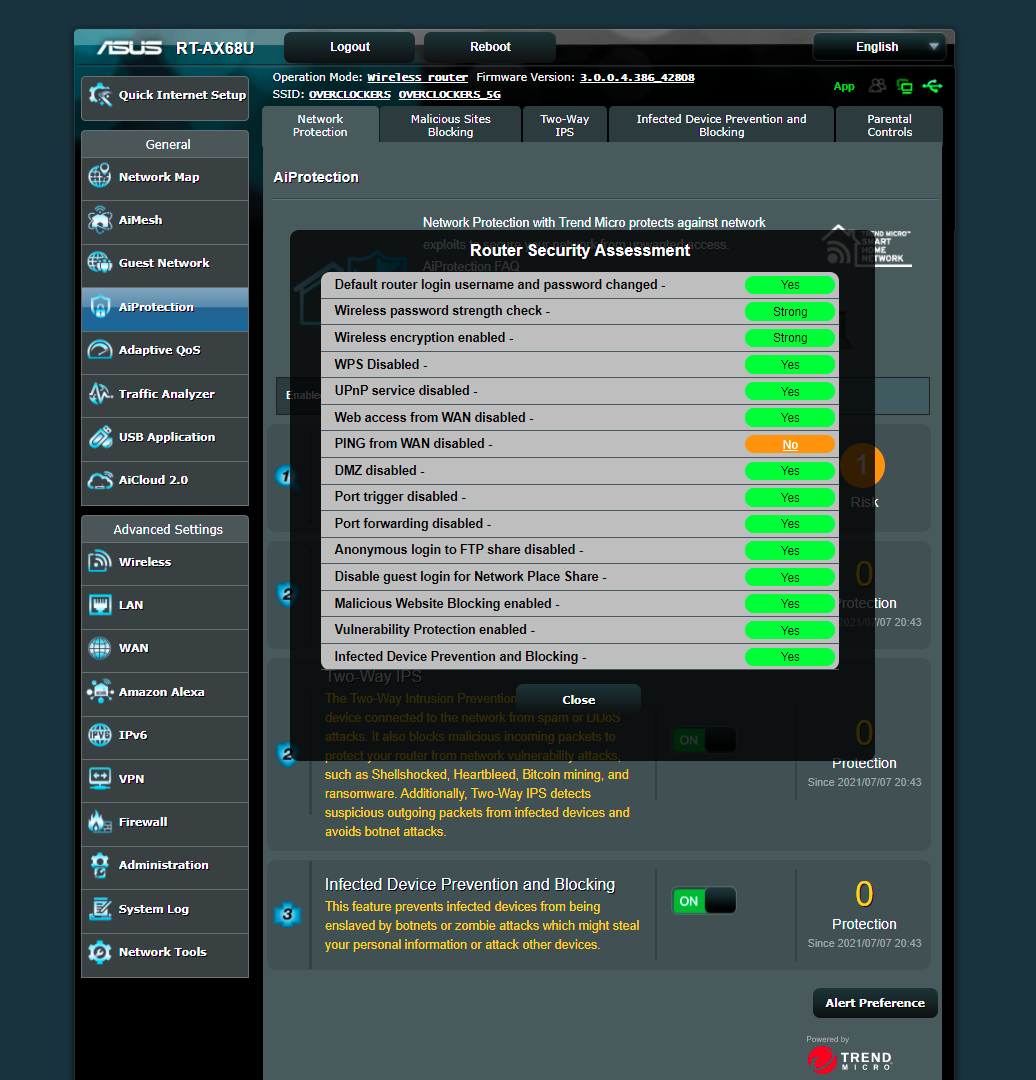The width and height of the screenshot is (1036, 1080).
Task: Click the green App link in header
Action: [844, 86]
